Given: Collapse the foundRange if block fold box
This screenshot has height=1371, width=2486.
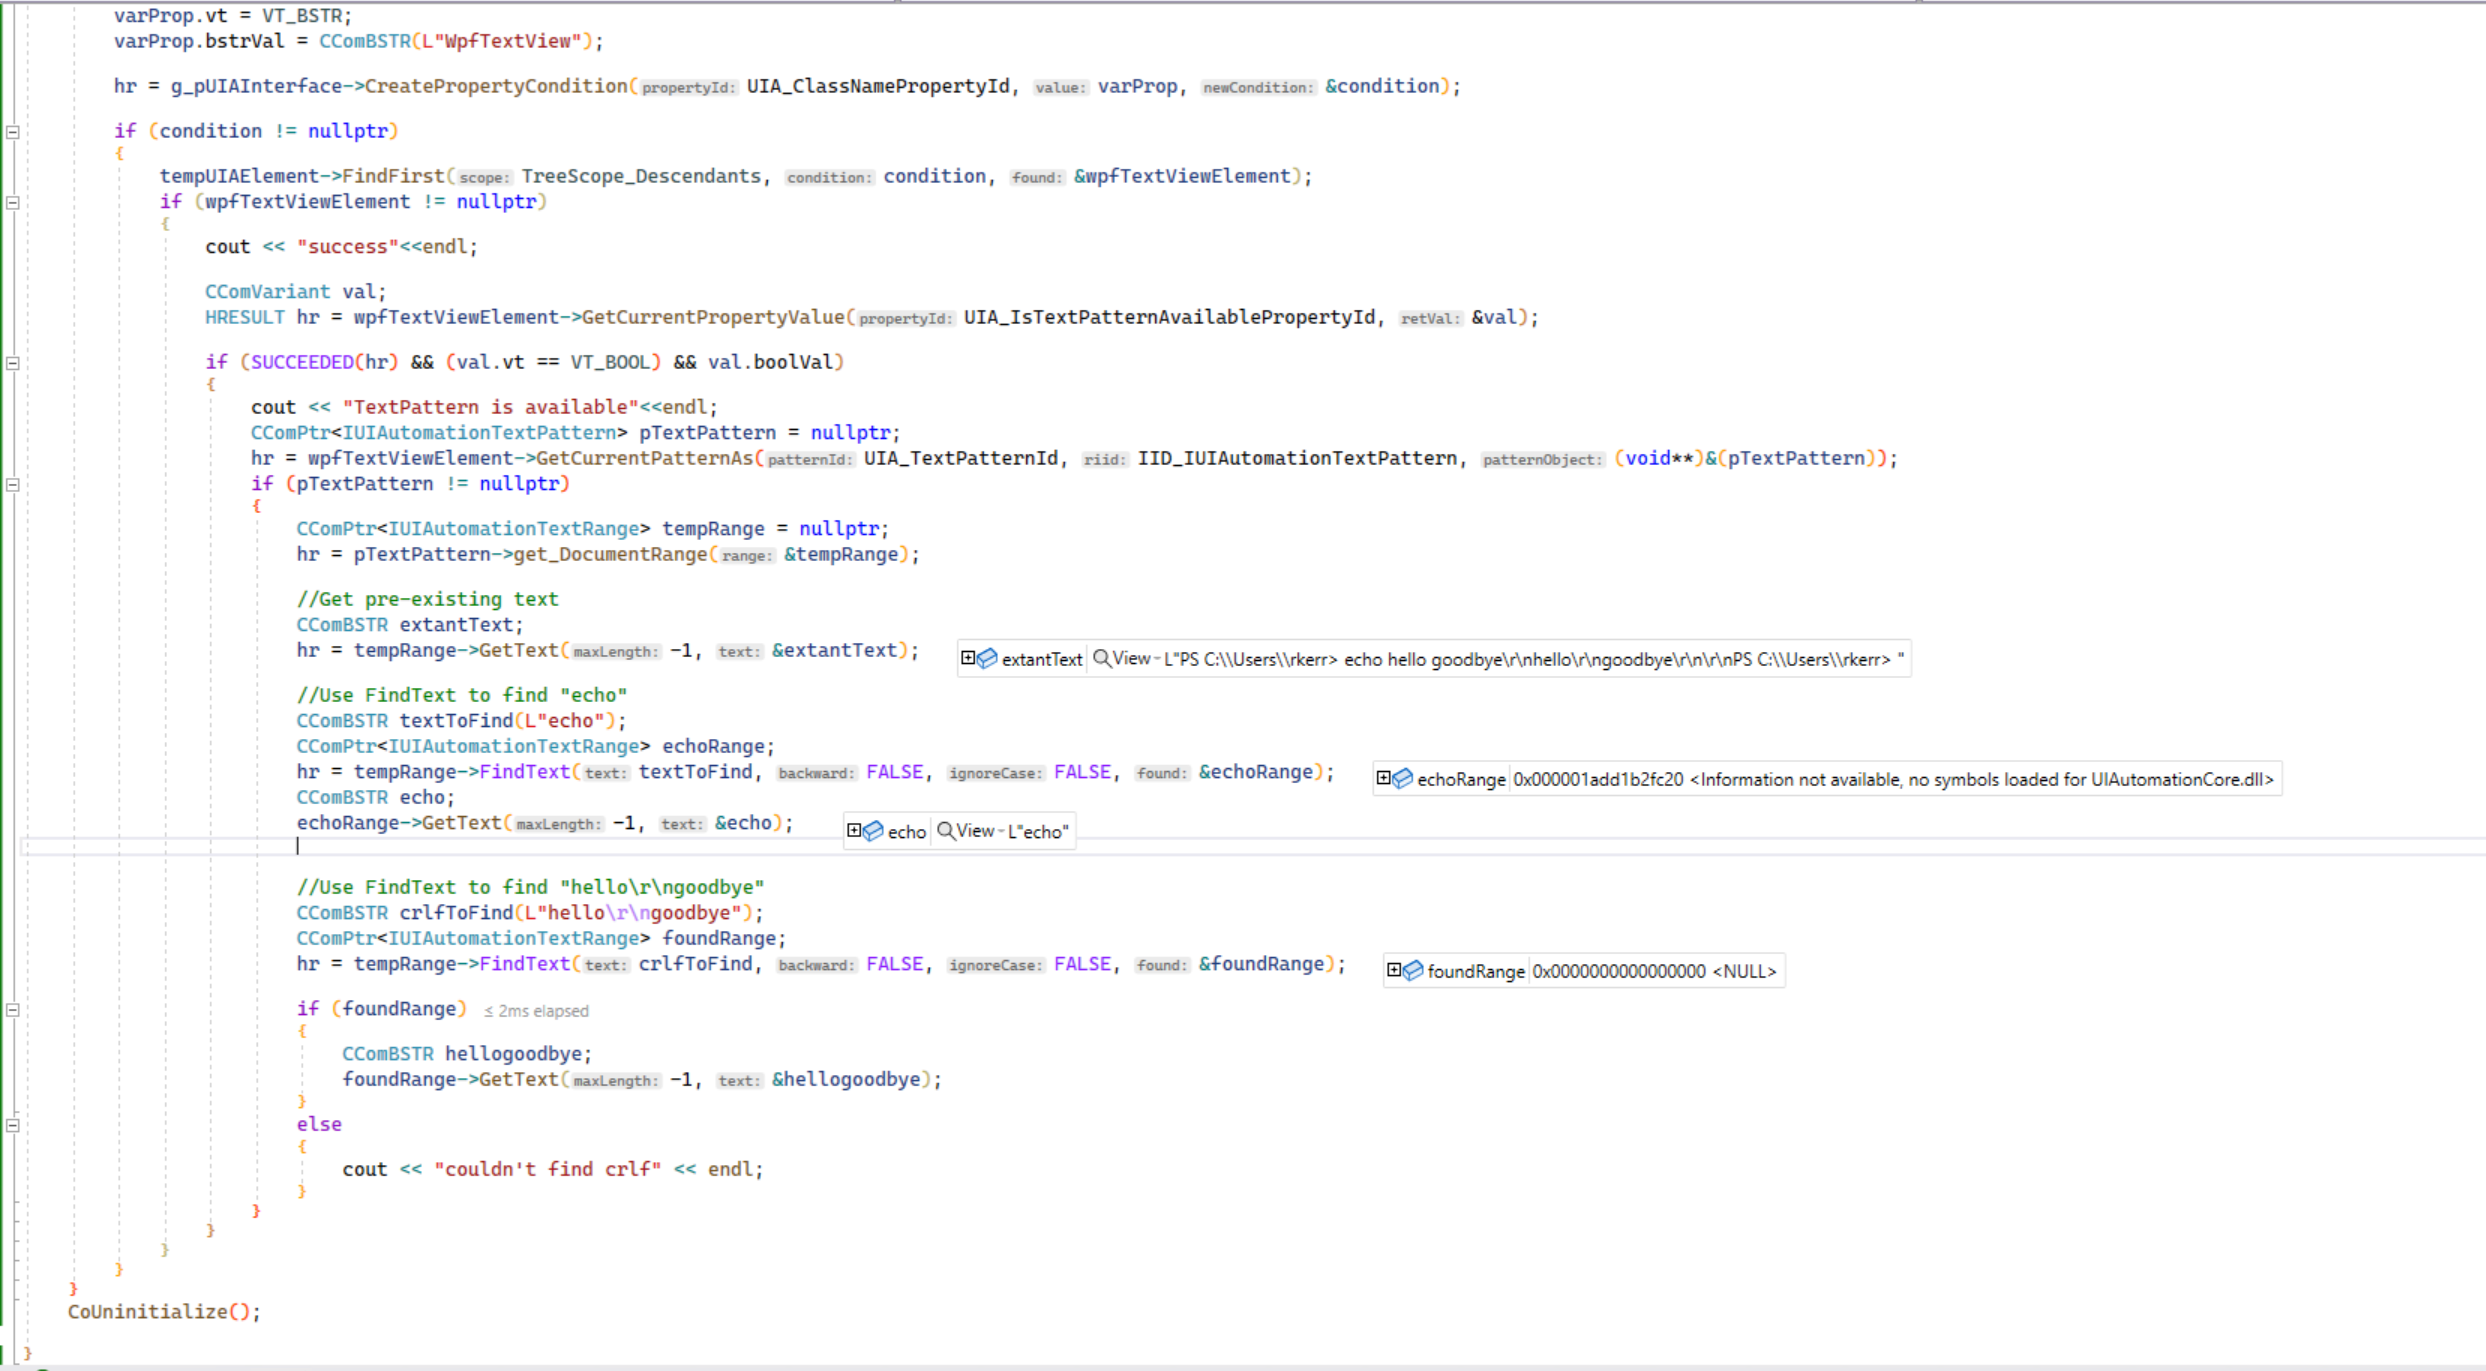Looking at the screenshot, I should pos(12,1009).
